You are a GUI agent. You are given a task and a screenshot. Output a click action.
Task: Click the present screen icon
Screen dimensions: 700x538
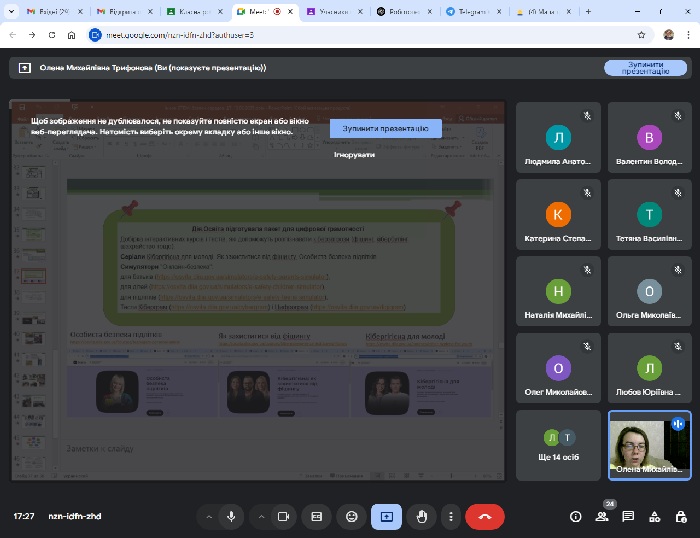click(x=386, y=516)
